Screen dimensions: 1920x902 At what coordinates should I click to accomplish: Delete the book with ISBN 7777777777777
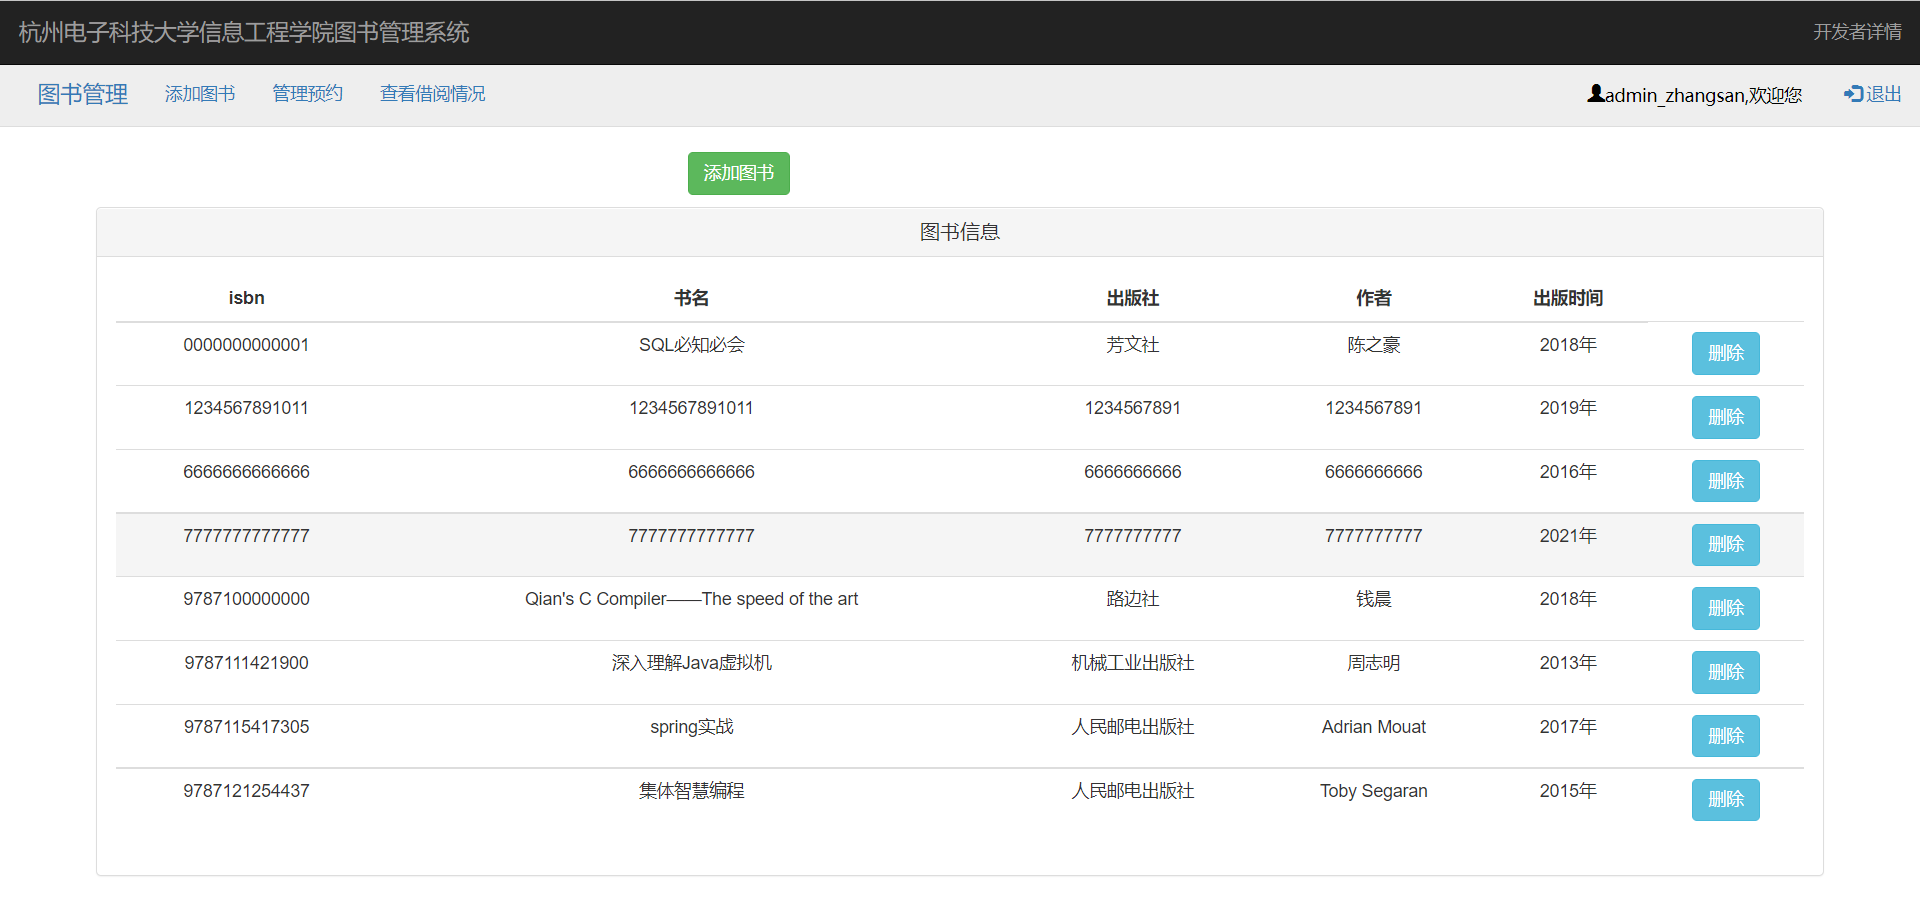(1726, 544)
